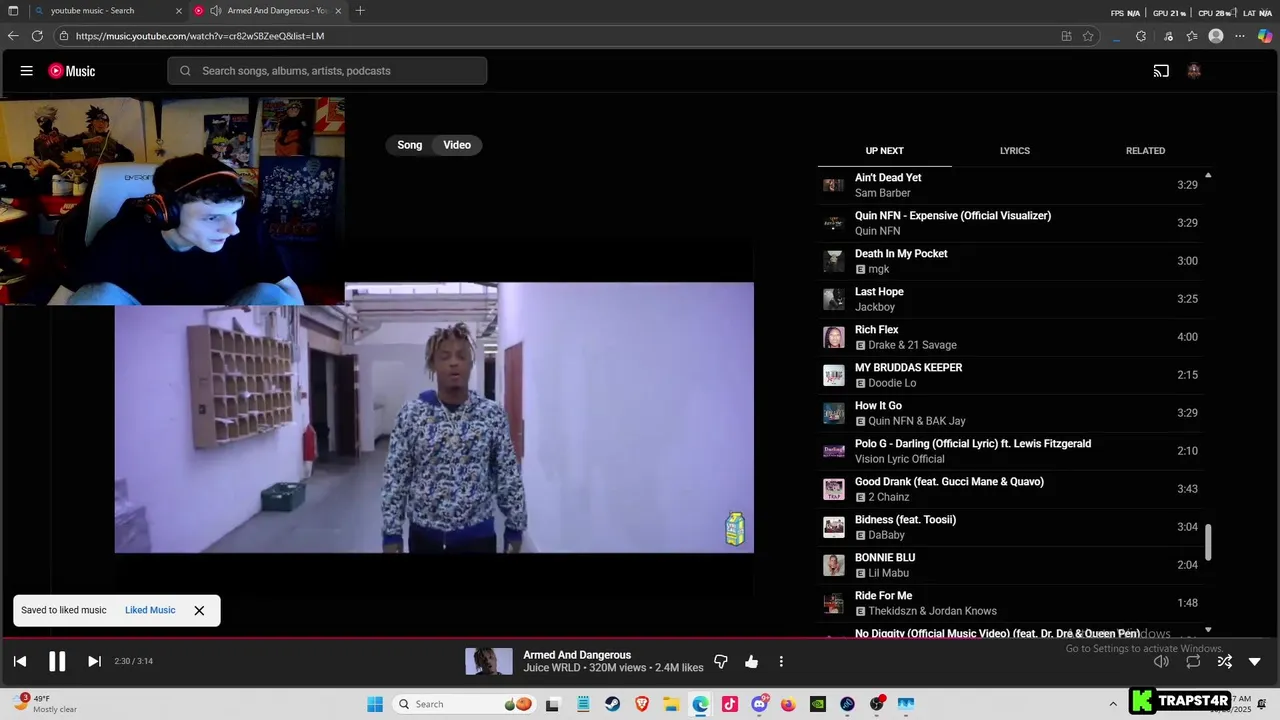
Task: Click the Juice WRLD artist name in player bar
Action: pyautogui.click(x=551, y=668)
